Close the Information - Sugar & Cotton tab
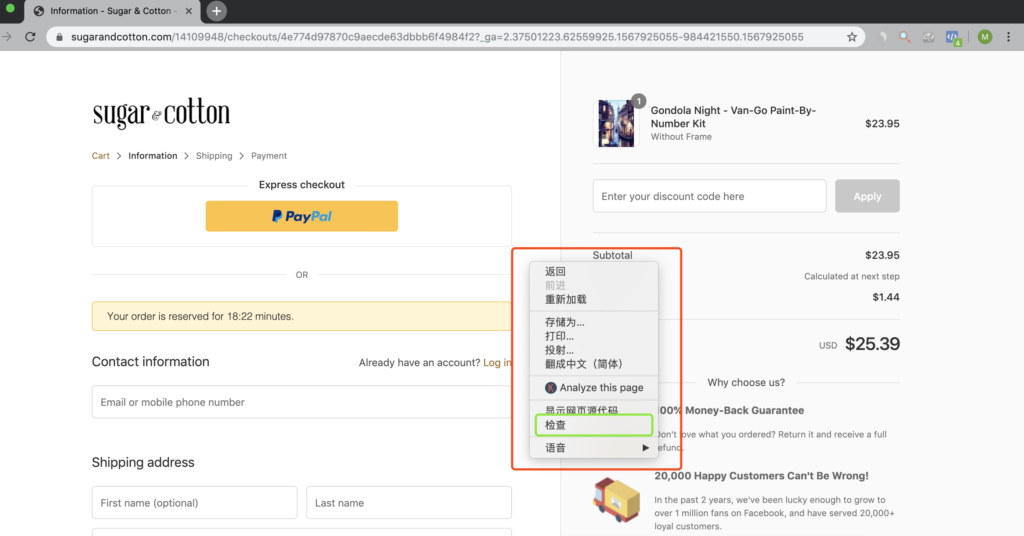 [x=188, y=11]
